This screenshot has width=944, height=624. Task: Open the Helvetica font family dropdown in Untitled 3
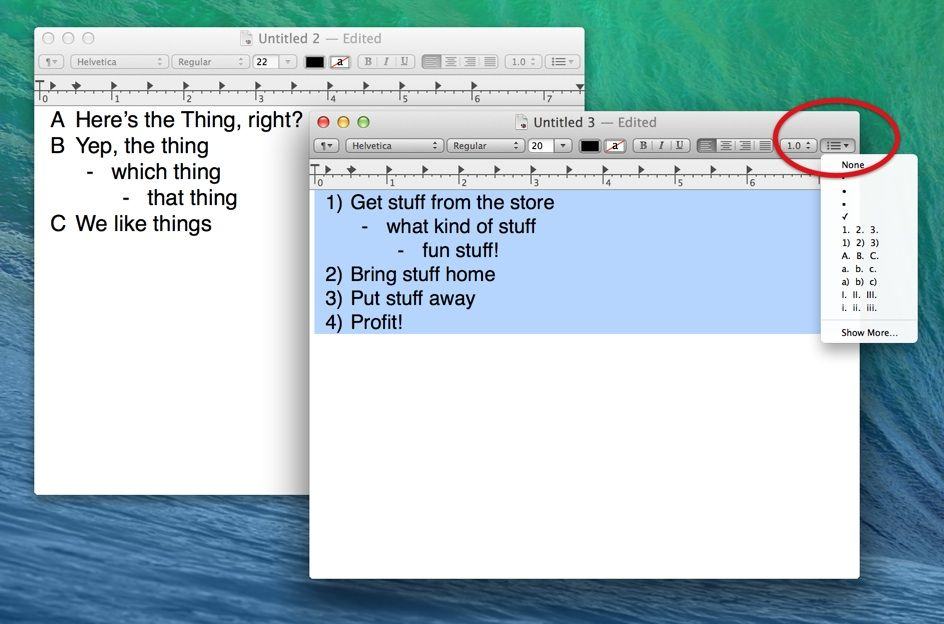click(394, 146)
